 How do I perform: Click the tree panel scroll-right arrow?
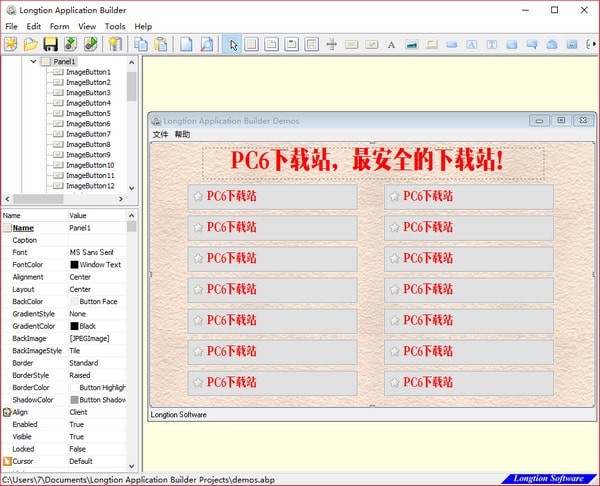[x=121, y=199]
